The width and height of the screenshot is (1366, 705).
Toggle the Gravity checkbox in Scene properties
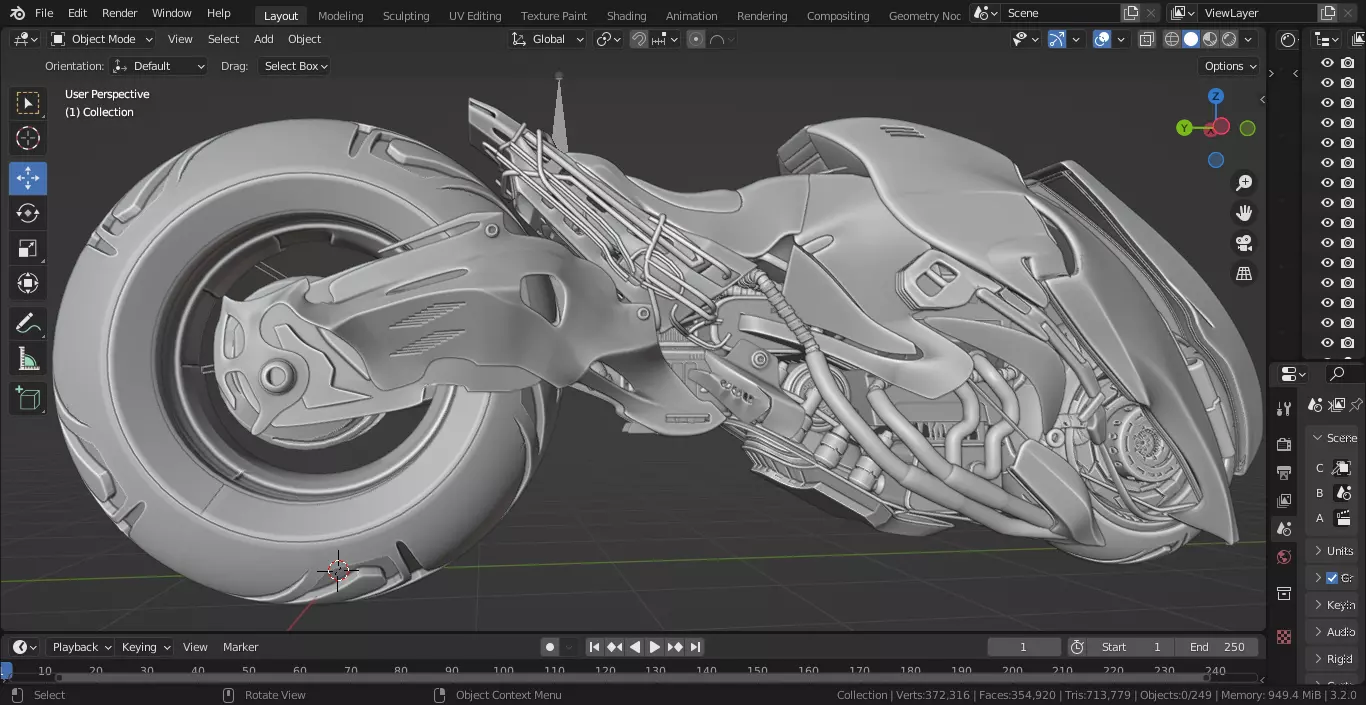click(x=1332, y=578)
